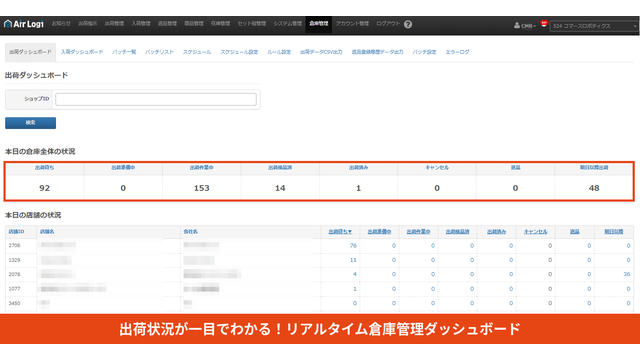Open the 1 waiting shipment for store 1077
This screenshot has width=640, height=360.
(x=355, y=289)
